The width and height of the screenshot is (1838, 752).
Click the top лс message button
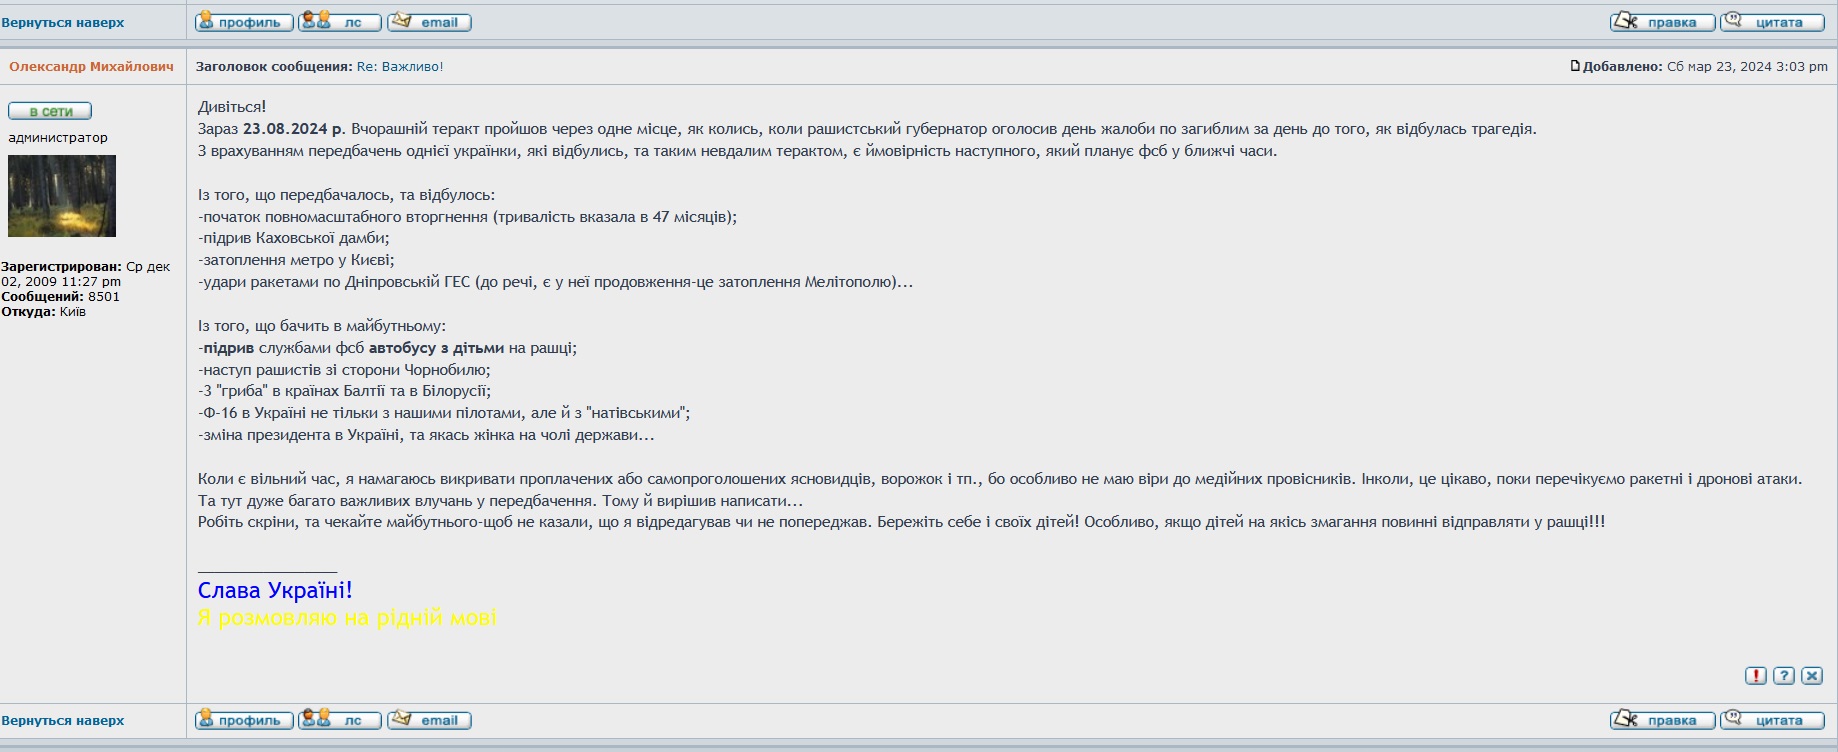(x=340, y=22)
